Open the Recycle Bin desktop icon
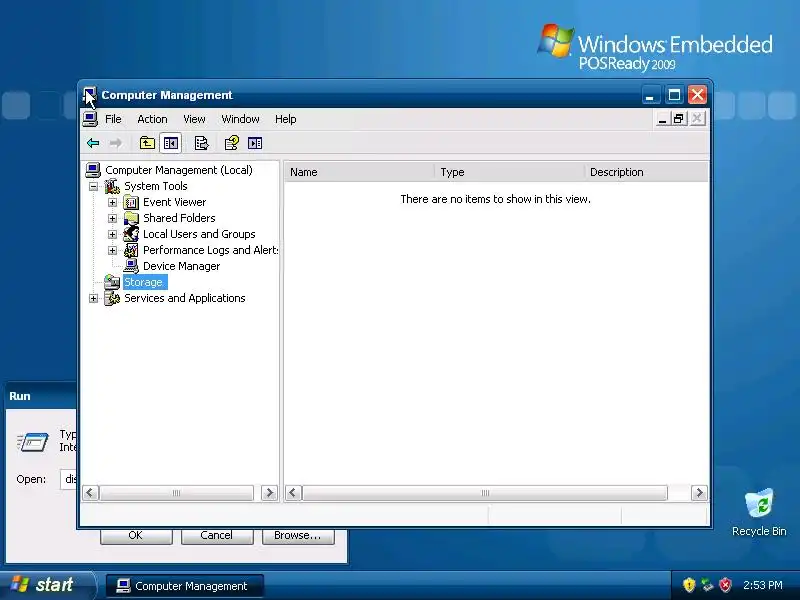 759,504
